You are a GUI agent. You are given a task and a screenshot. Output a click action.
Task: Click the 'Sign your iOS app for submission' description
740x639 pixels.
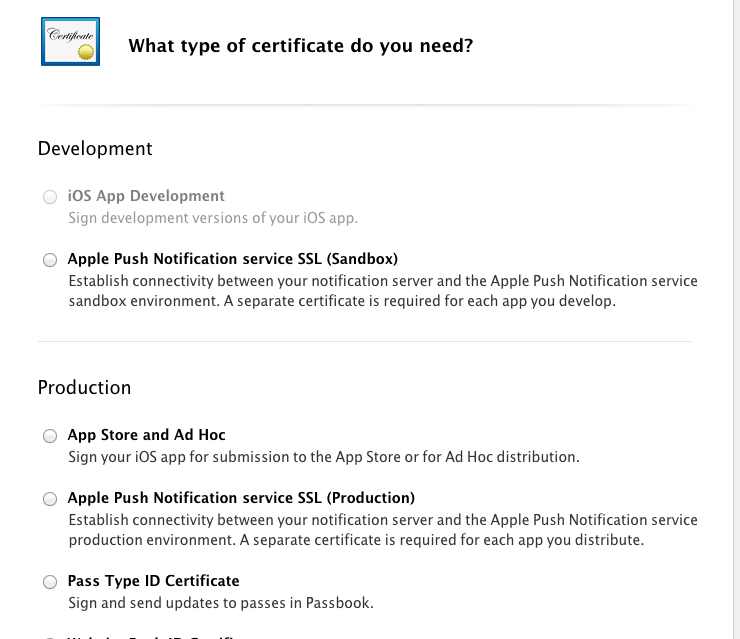pos(324,457)
